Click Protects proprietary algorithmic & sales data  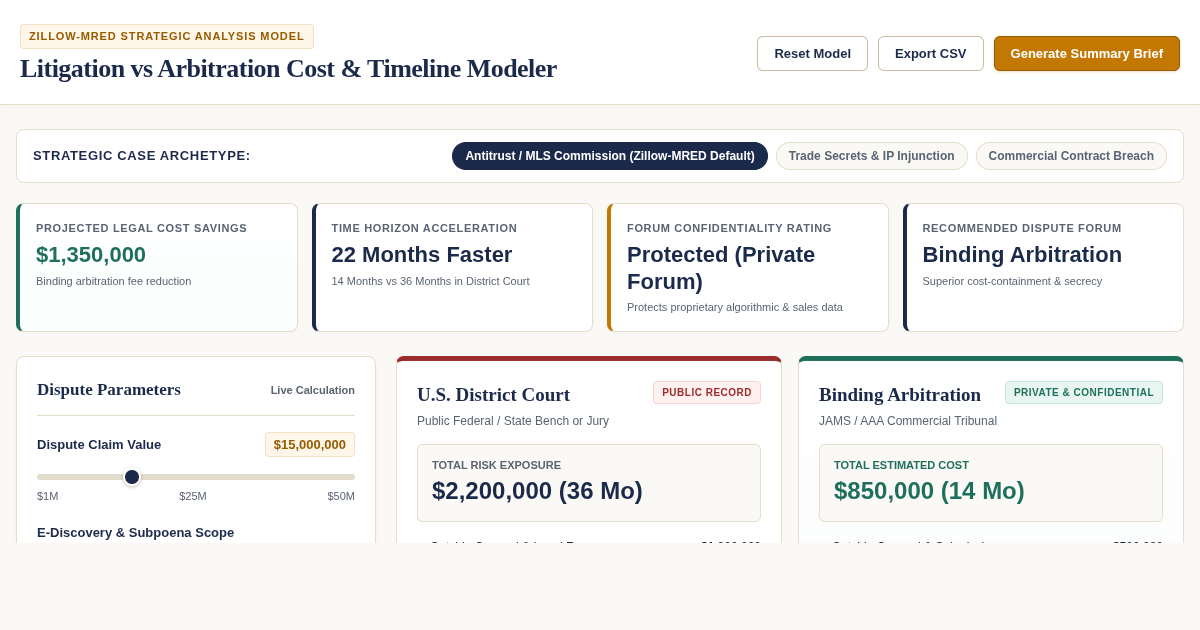735,307
